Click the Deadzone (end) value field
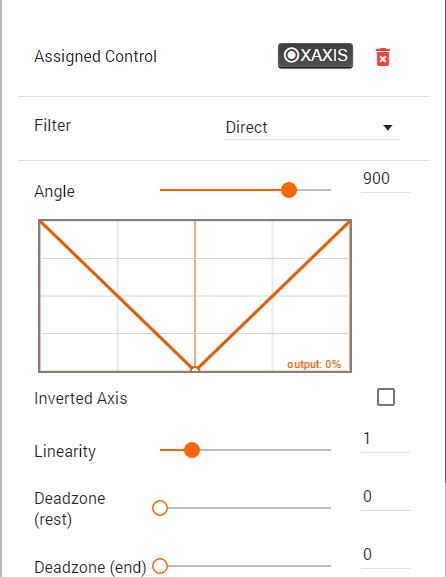The image size is (446, 577). click(x=386, y=555)
